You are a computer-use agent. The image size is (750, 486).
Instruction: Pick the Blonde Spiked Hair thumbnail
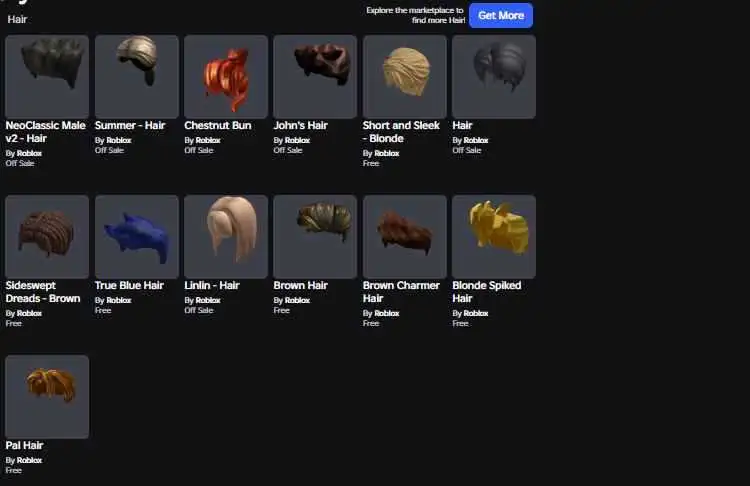494,236
